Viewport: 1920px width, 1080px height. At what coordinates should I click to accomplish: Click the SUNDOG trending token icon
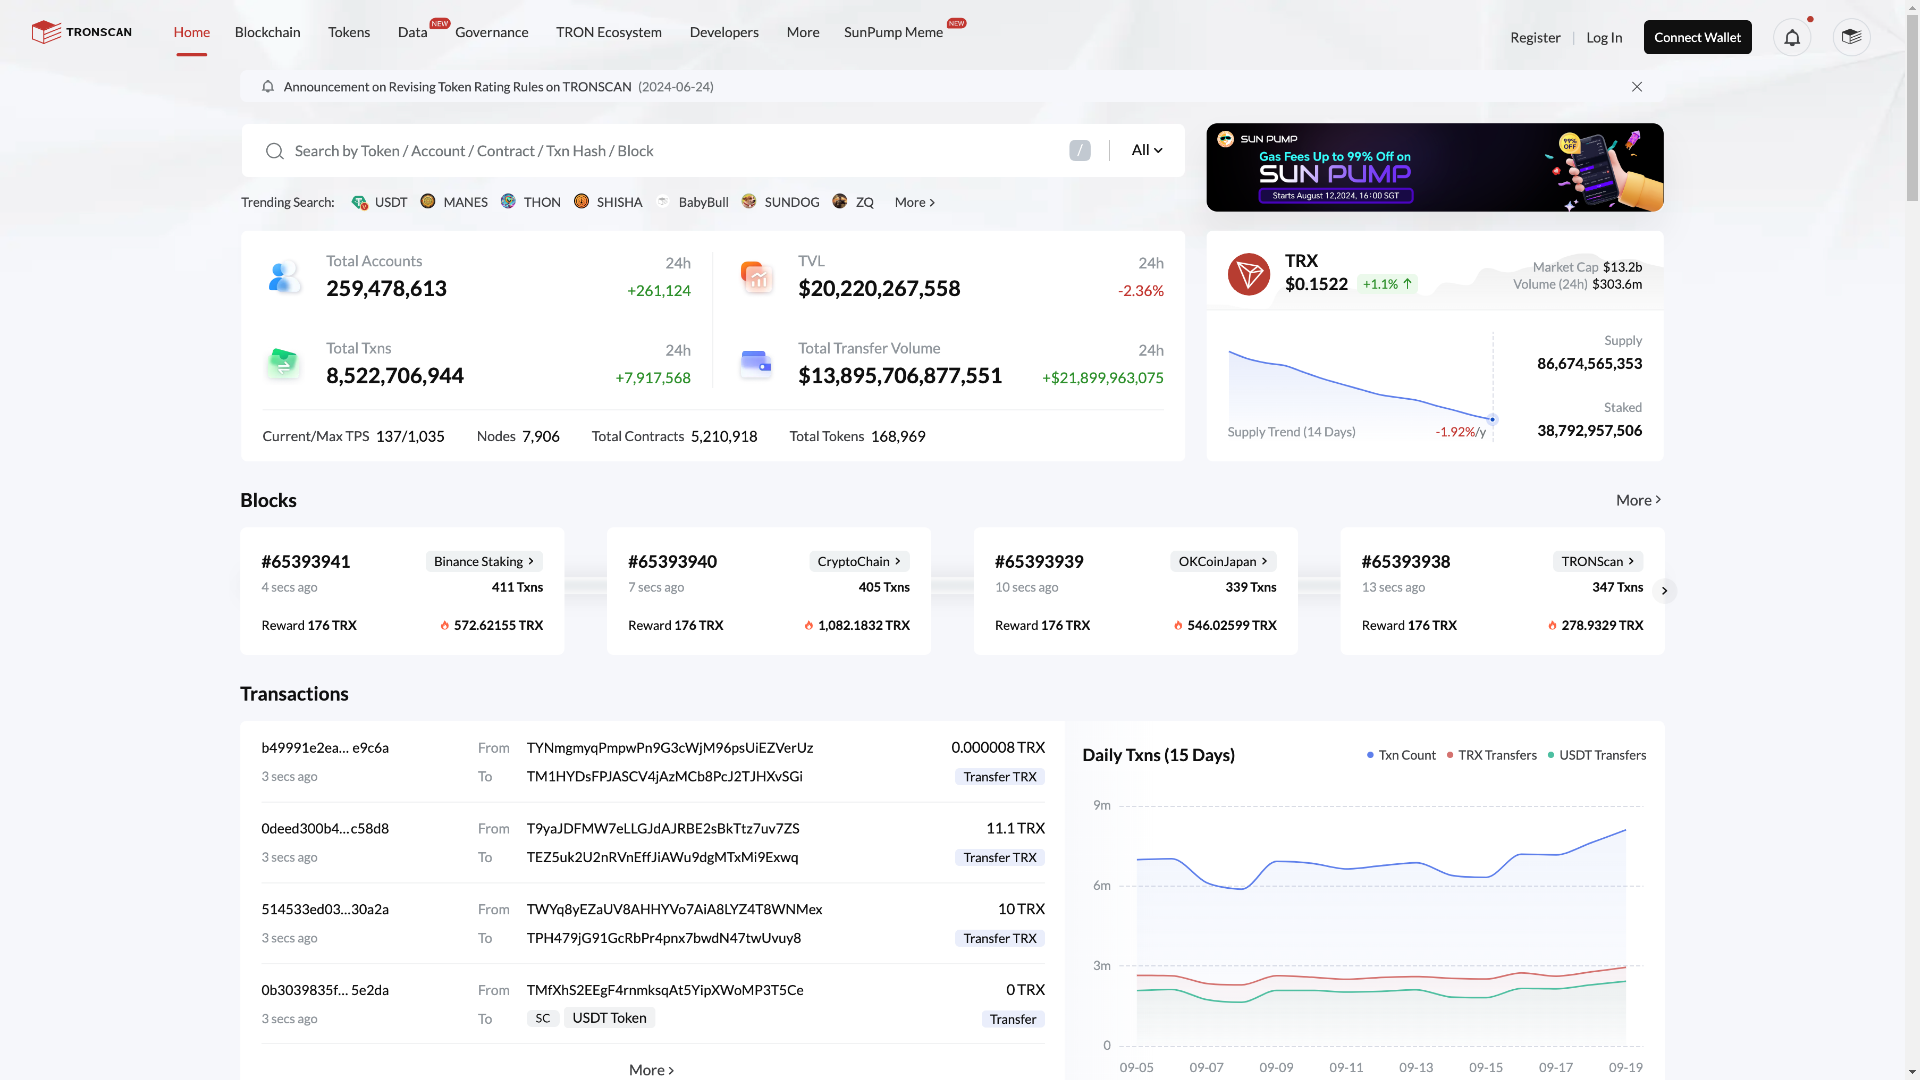[x=749, y=201]
